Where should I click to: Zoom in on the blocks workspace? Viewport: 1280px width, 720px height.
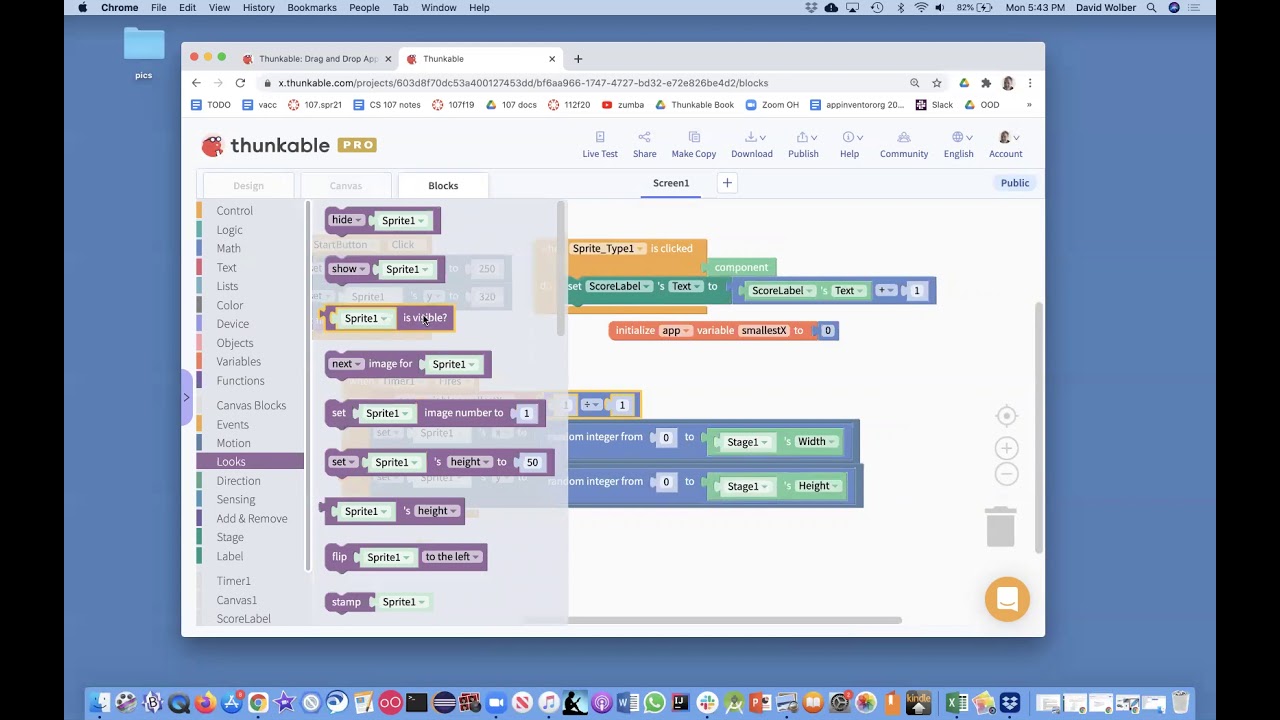tap(1007, 448)
